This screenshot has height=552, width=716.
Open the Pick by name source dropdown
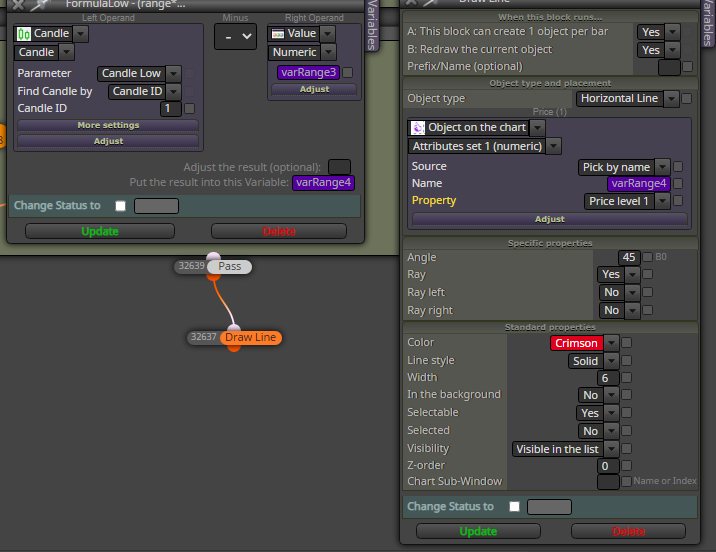[663, 167]
